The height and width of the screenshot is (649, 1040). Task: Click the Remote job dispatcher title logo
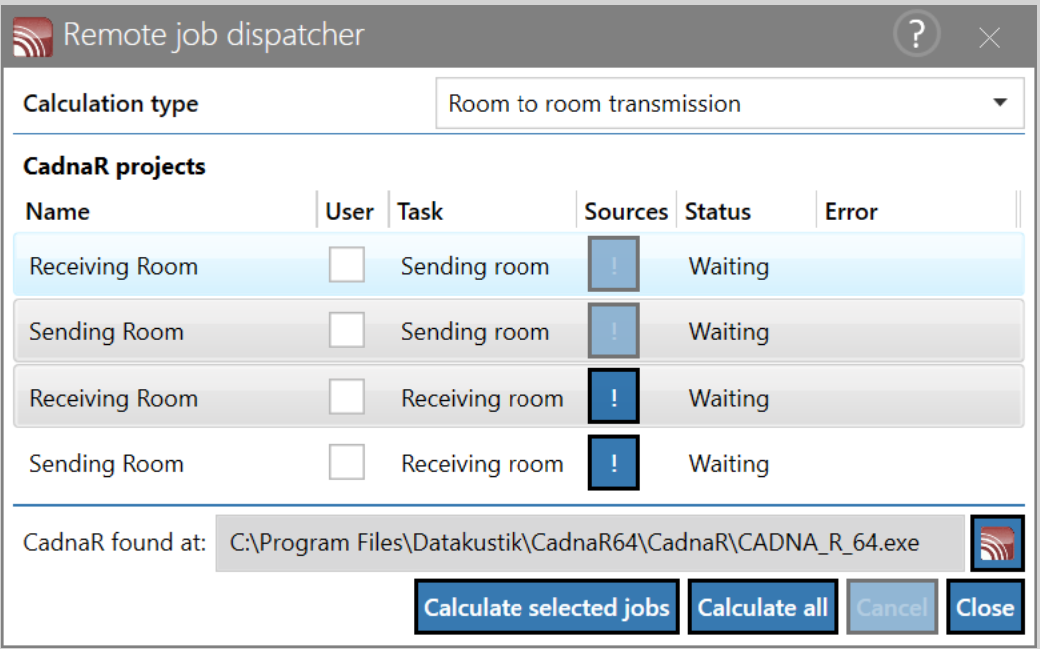[32, 36]
